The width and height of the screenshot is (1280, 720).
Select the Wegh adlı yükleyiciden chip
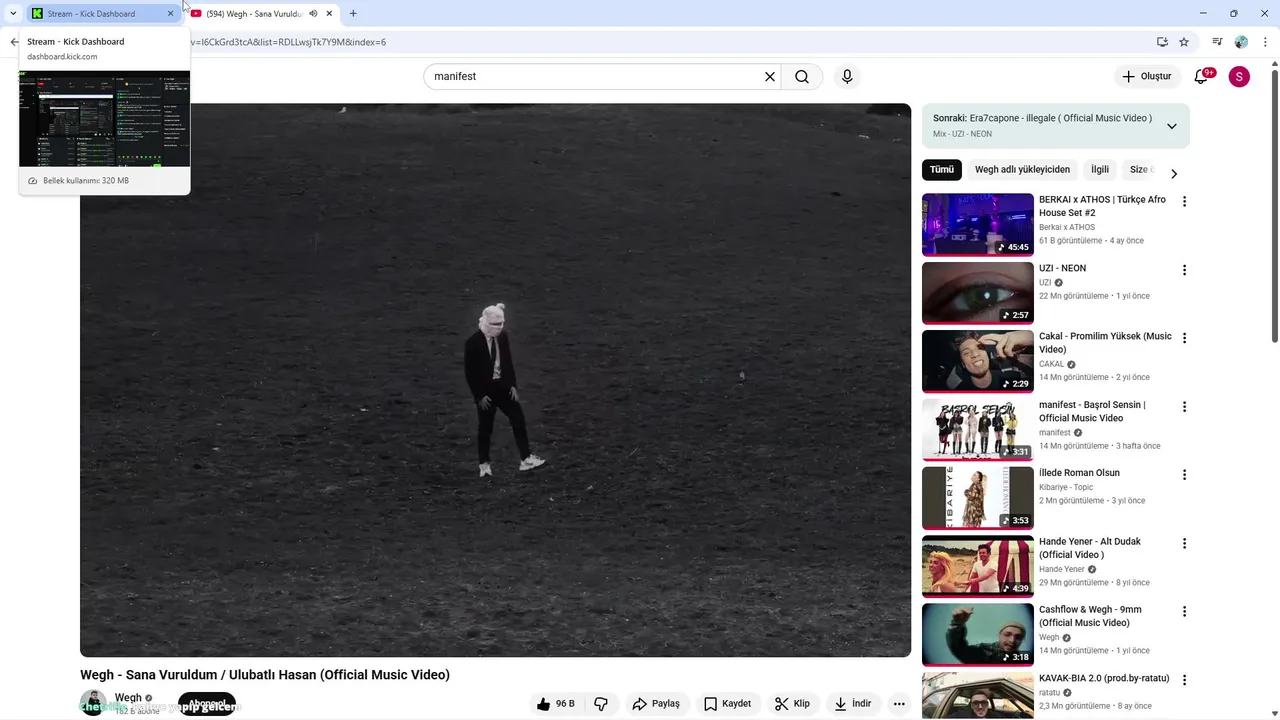click(x=1022, y=170)
